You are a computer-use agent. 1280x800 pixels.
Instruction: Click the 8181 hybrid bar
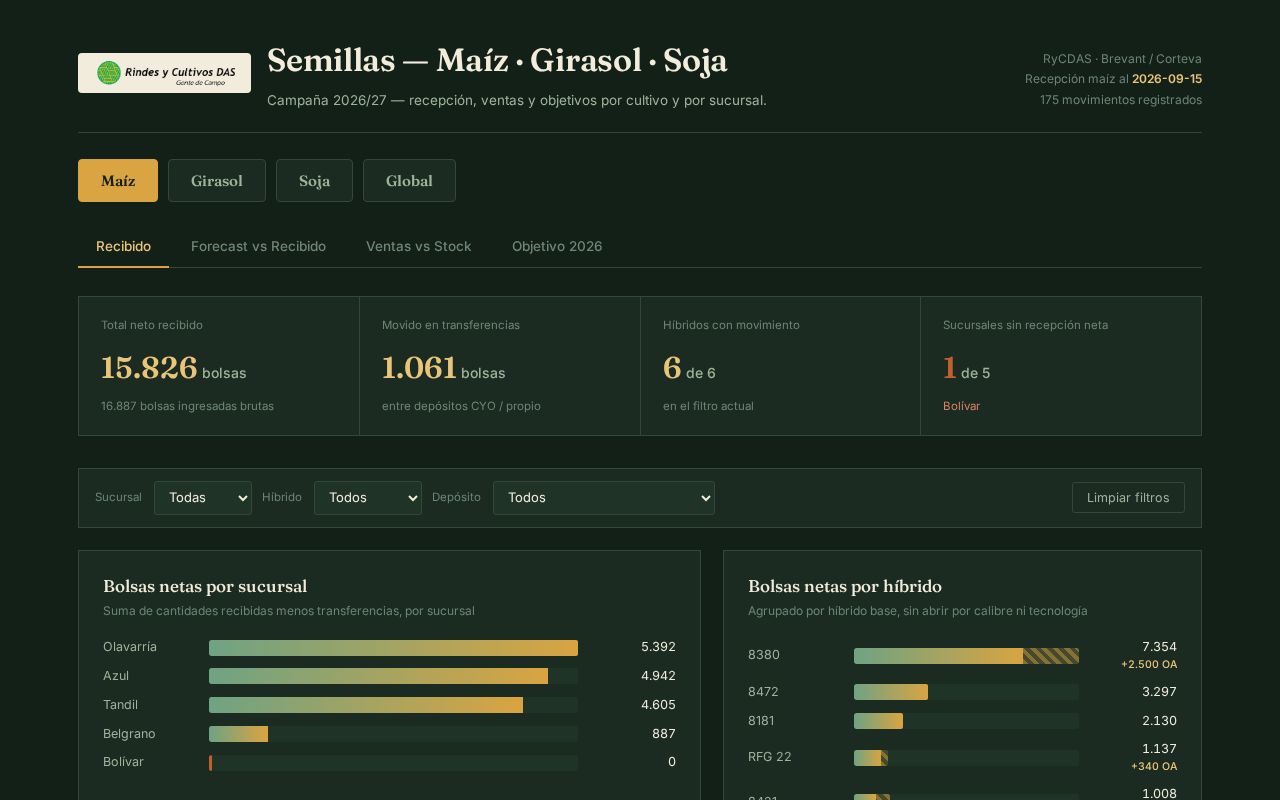coord(878,721)
